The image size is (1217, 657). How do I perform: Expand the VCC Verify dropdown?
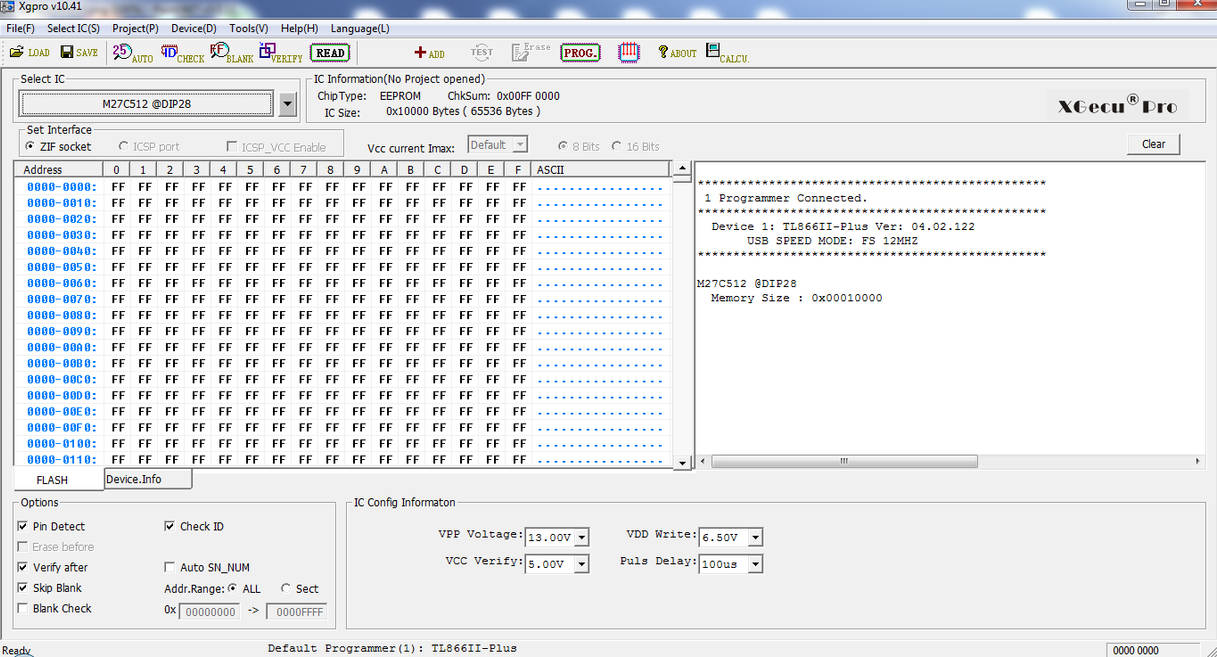click(581, 564)
